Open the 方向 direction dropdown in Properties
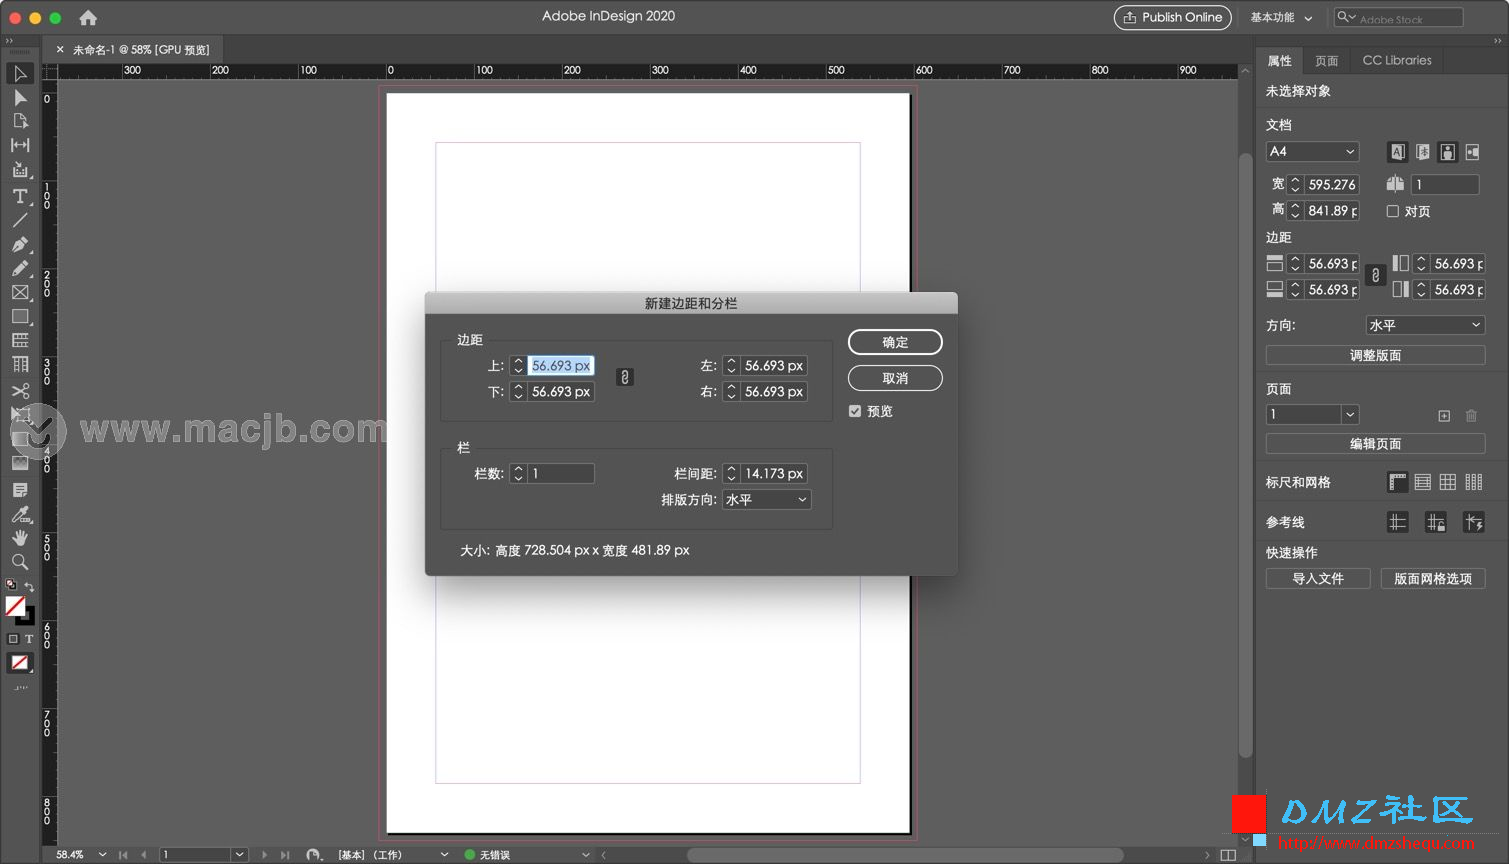Screen dimensions: 1509x864 1425,325
